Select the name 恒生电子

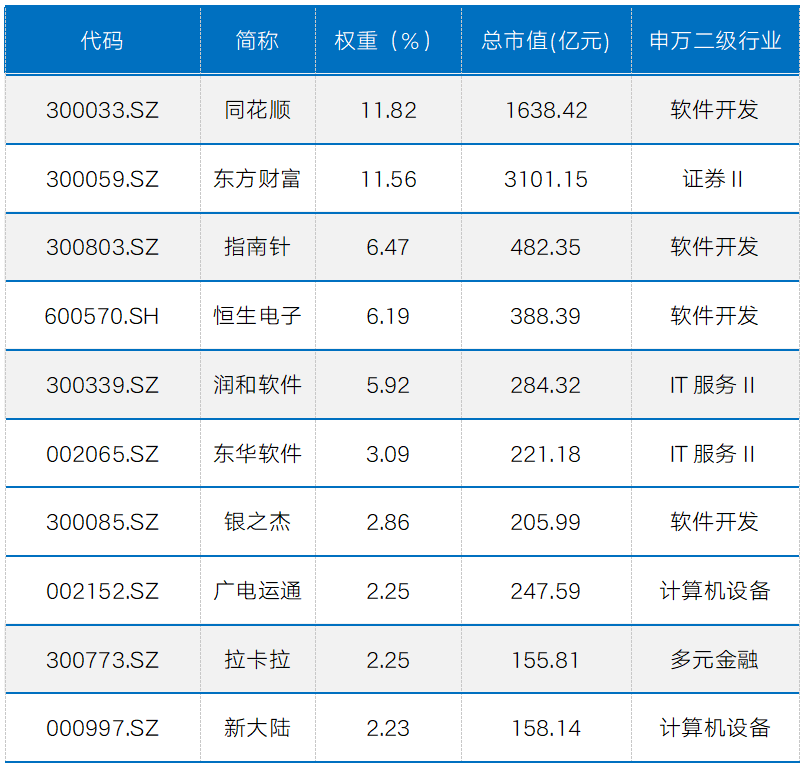click(257, 316)
